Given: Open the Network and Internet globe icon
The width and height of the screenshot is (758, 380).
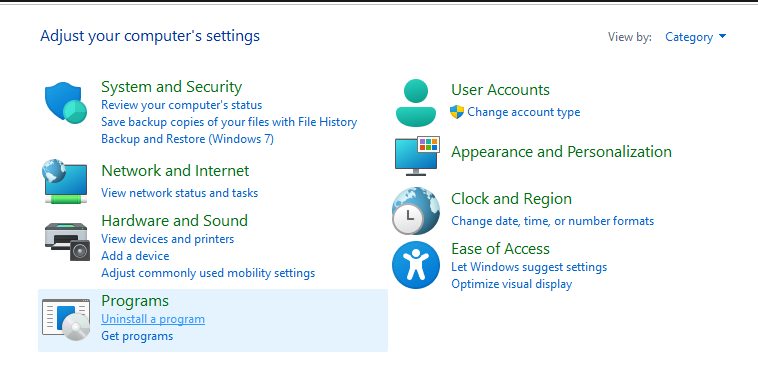Looking at the screenshot, I should coord(65,181).
